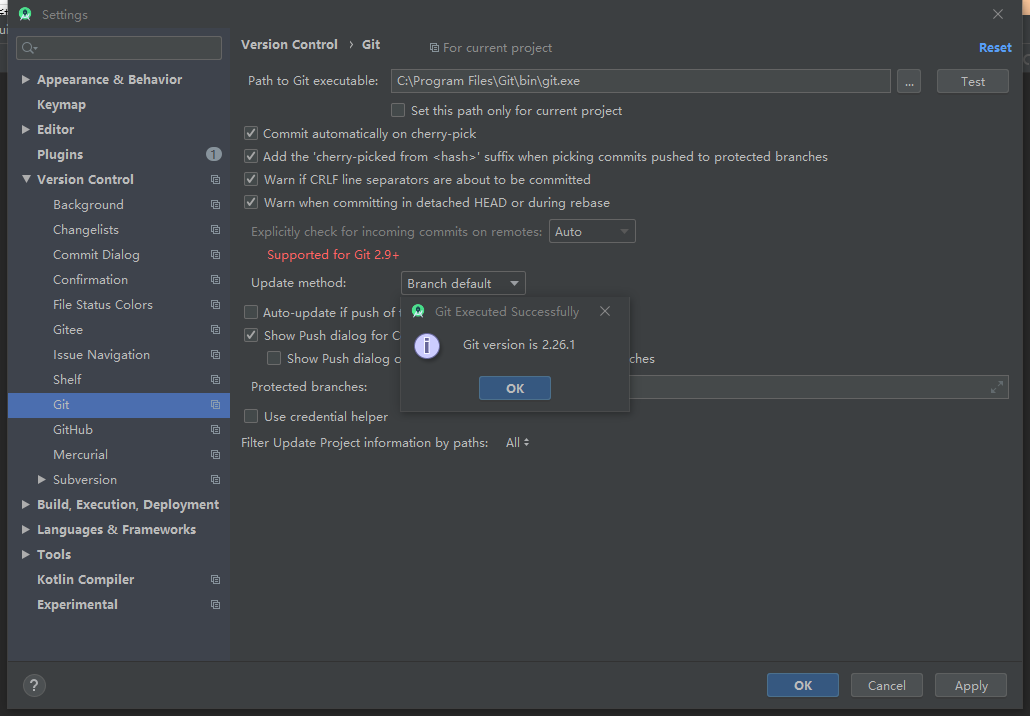The image size is (1030, 716).
Task: Uncheck Commit automatically on cherry-pick
Action: click(x=251, y=133)
